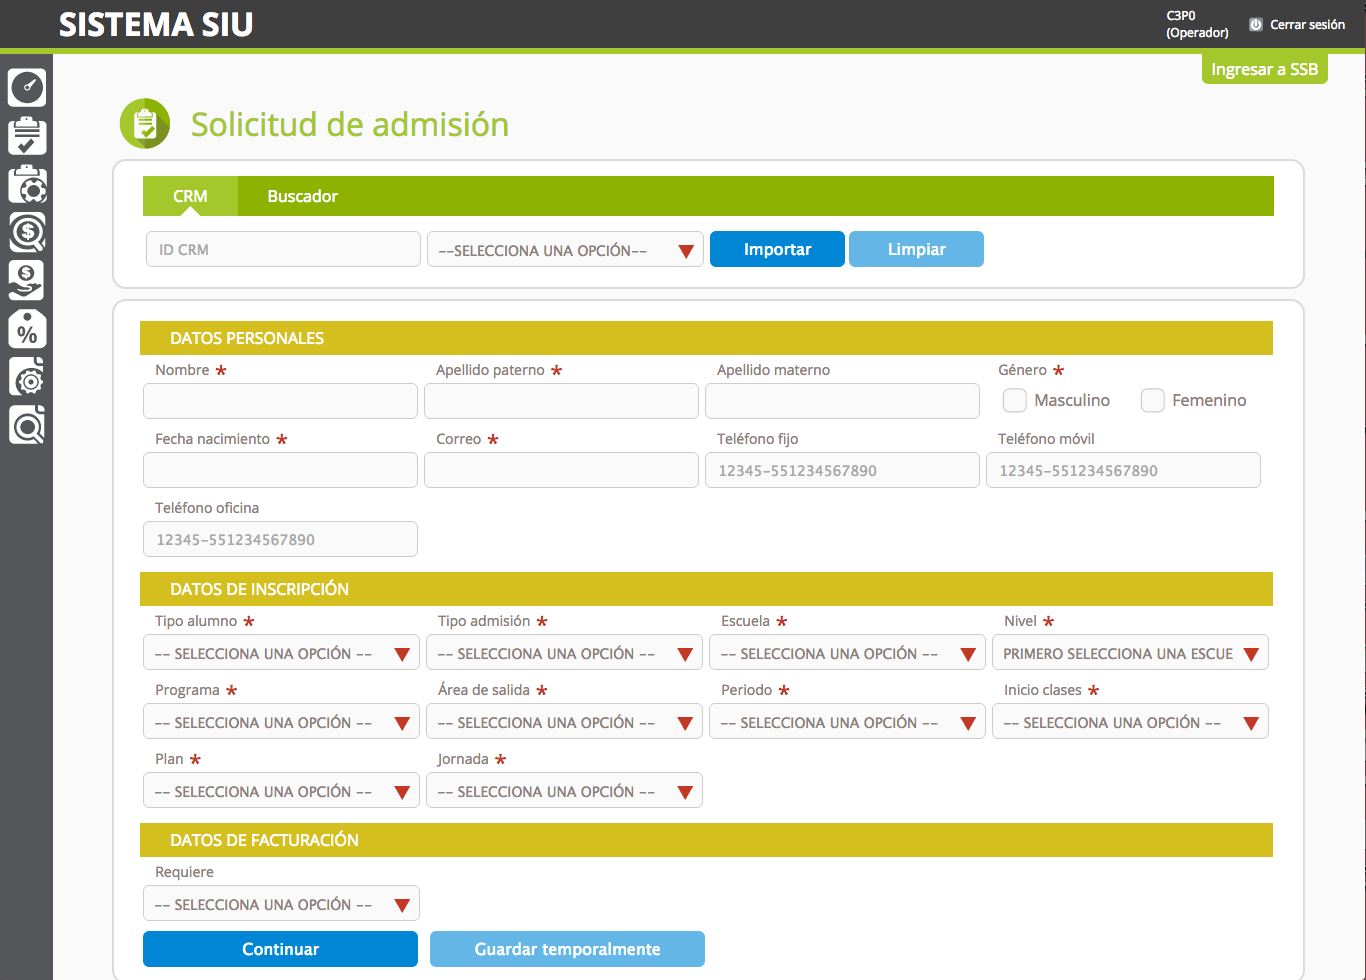Switch to the CRM tab
This screenshot has height=980, width=1366.
(x=190, y=196)
